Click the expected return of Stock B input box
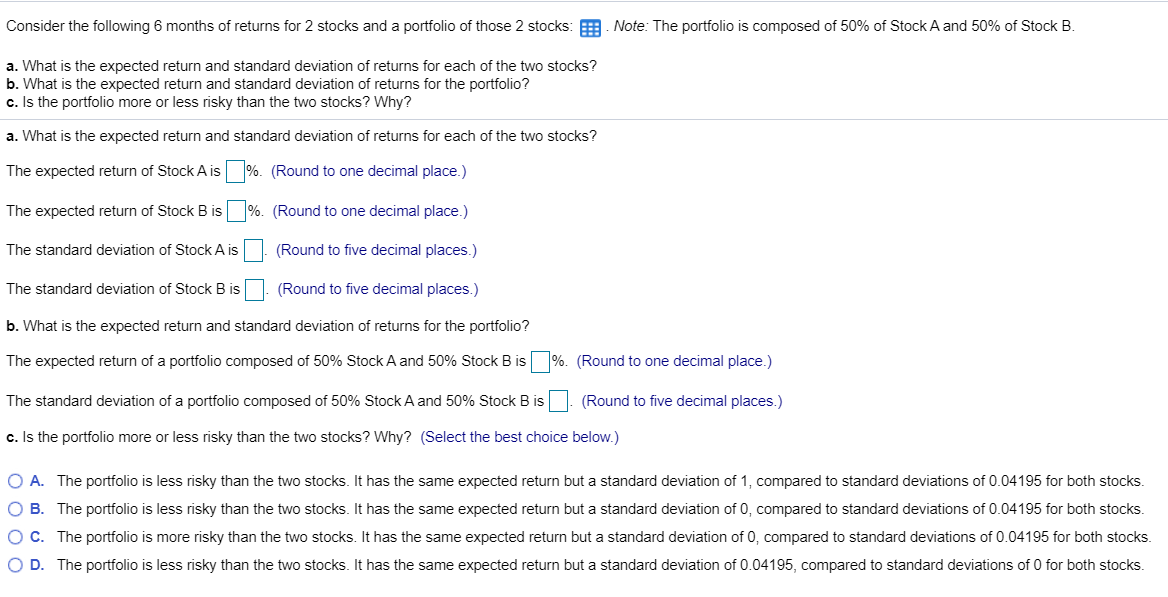 coord(234,210)
